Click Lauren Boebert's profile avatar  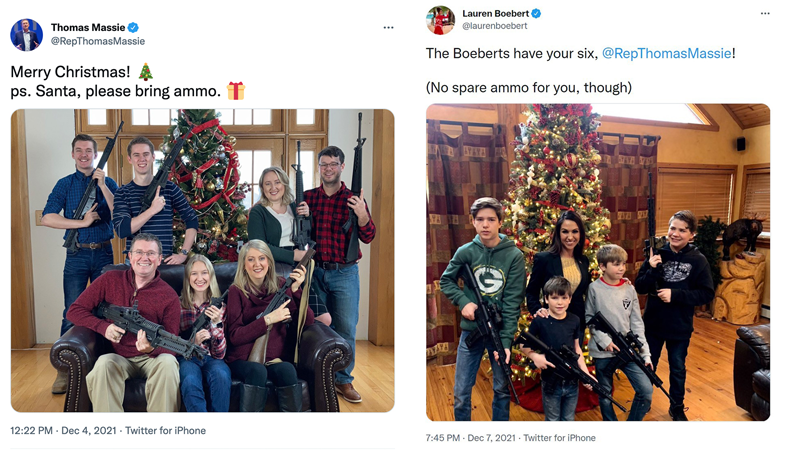coord(441,19)
